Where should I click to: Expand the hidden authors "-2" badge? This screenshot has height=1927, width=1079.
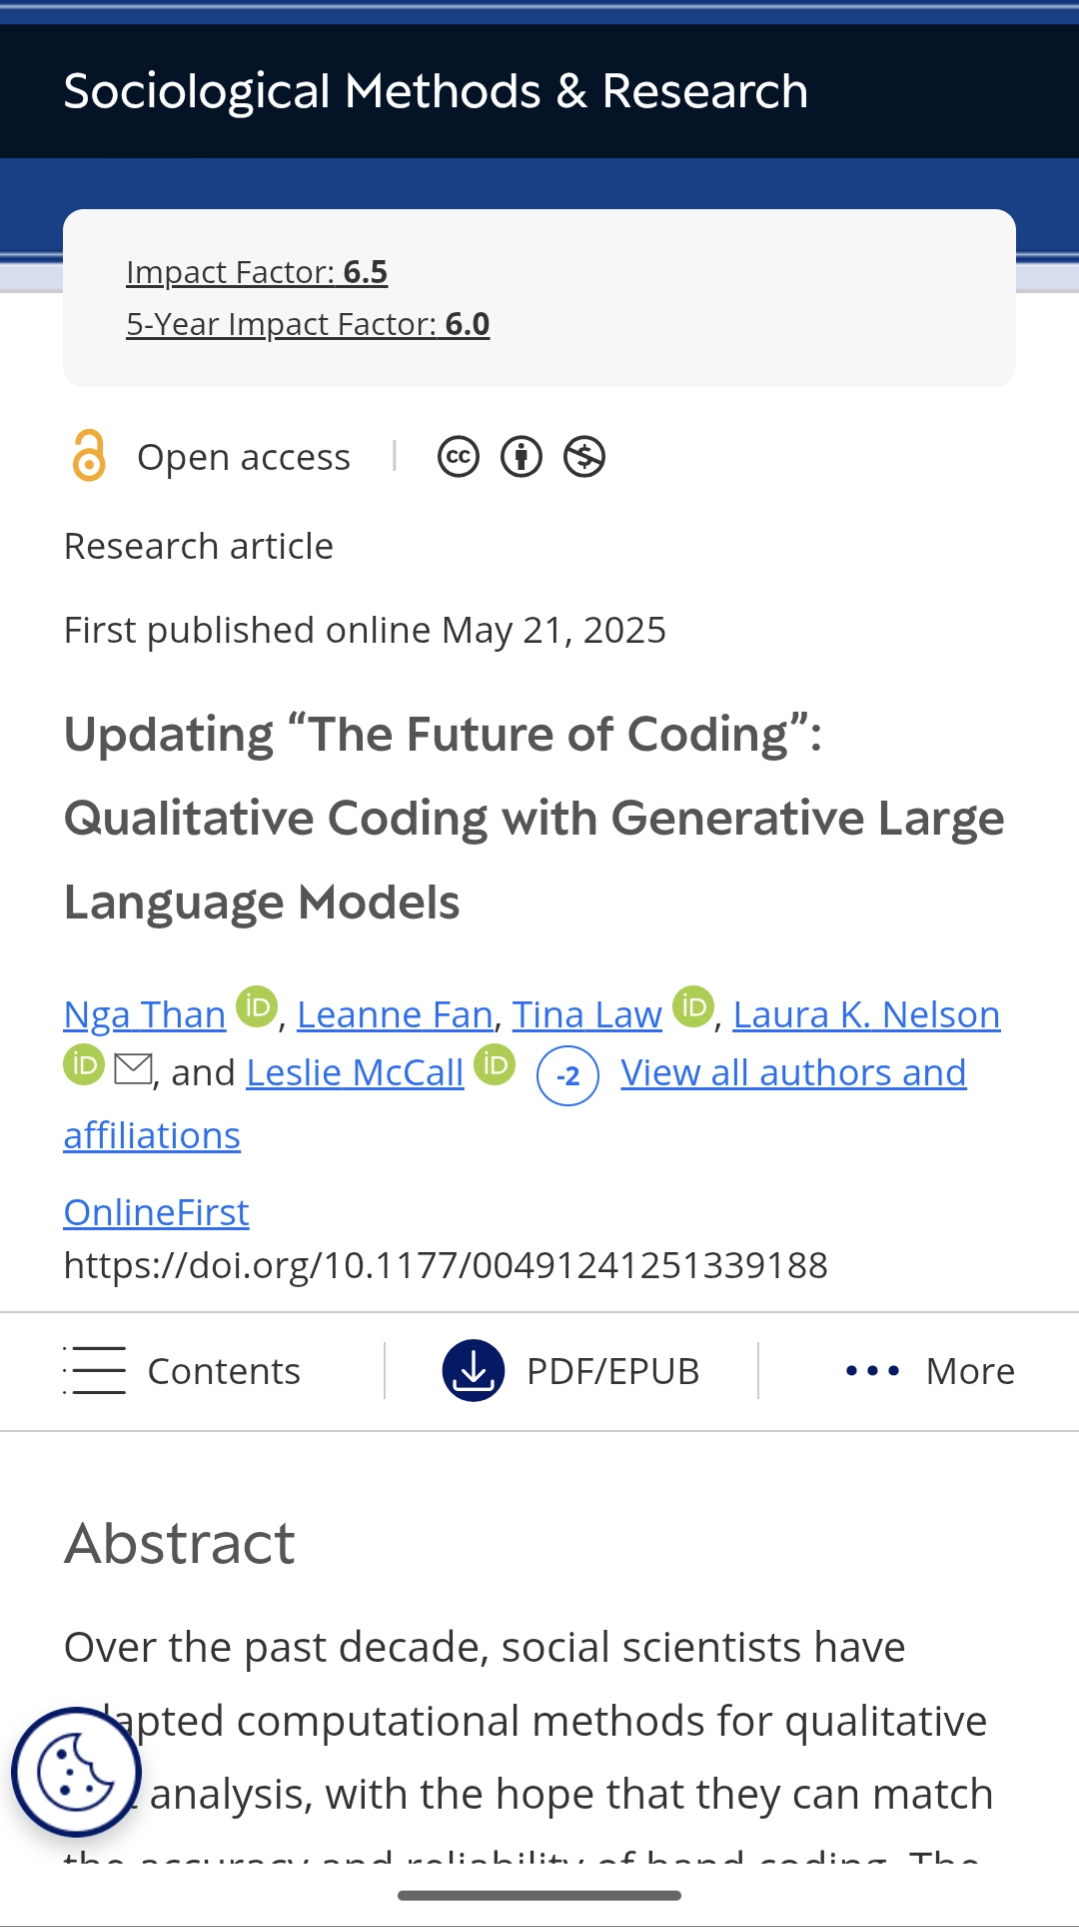568,1076
